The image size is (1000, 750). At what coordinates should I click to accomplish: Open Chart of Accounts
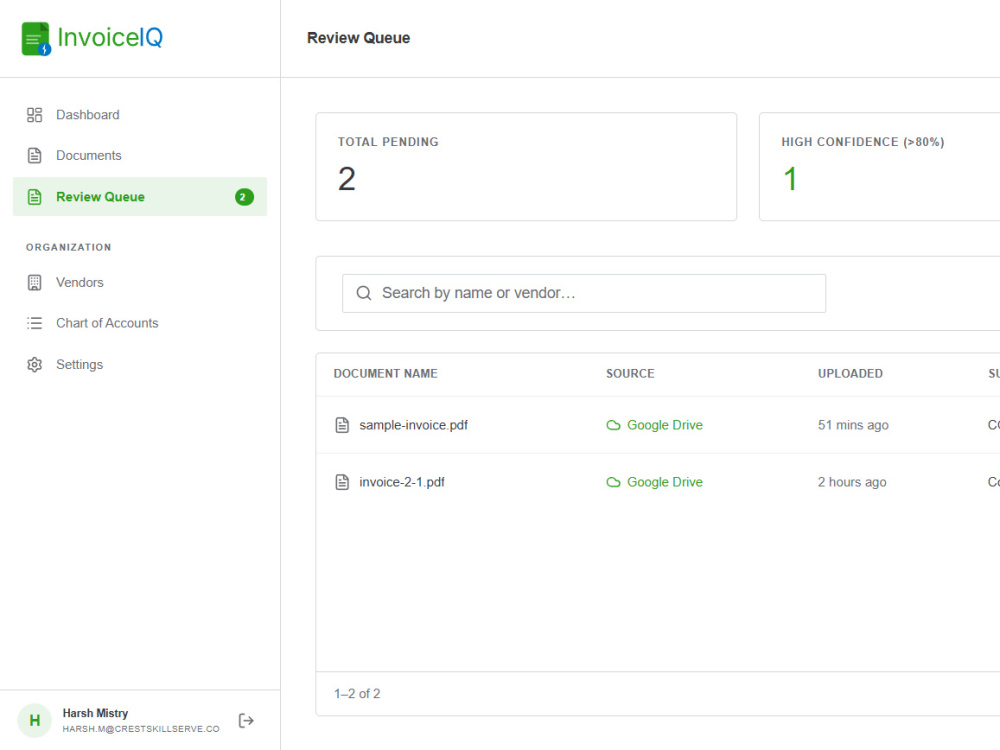click(140, 323)
